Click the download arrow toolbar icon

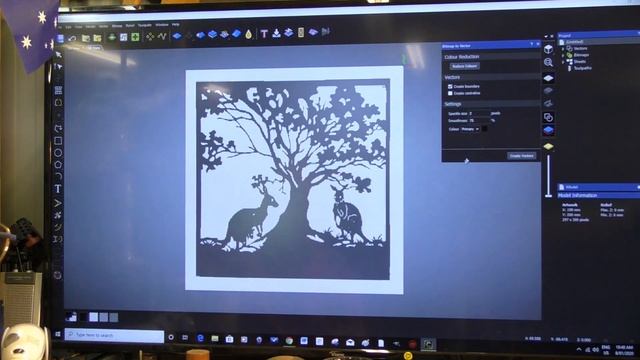pyautogui.click(x=276, y=33)
